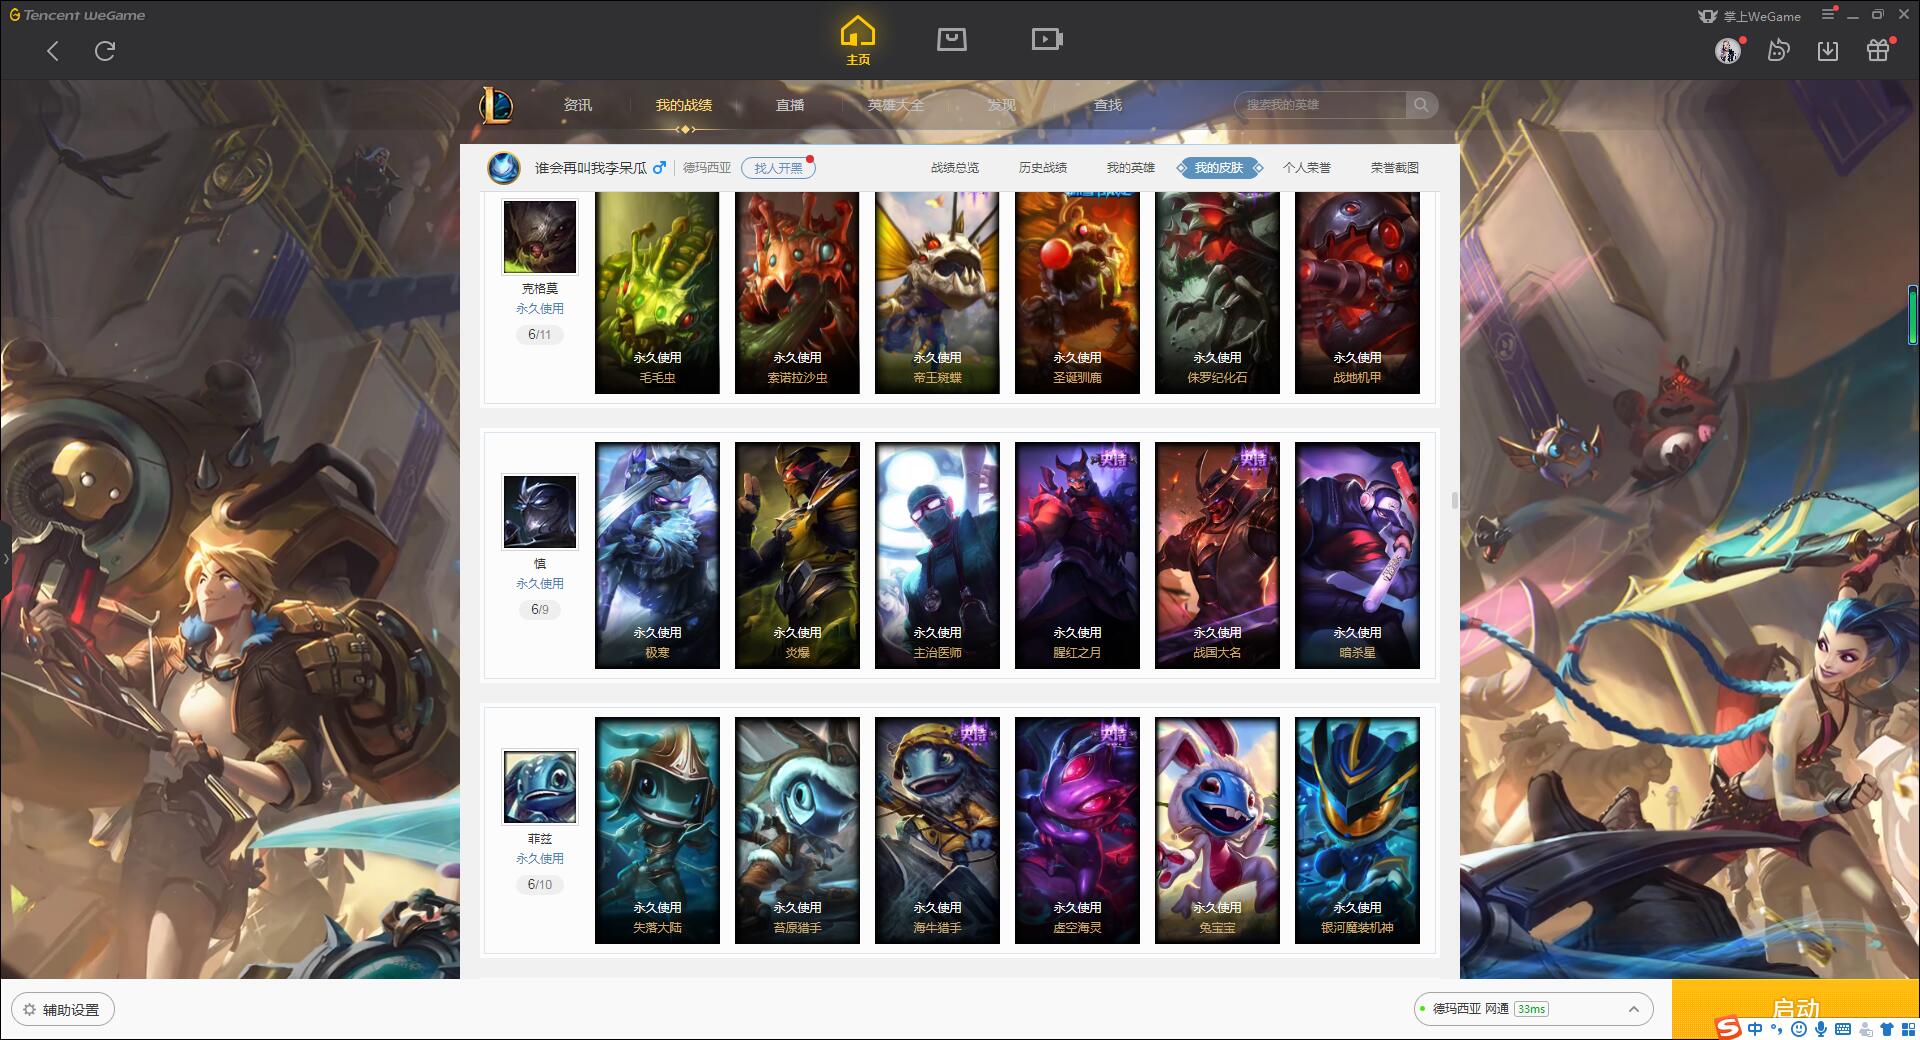Click the 6/11 skin count badge
This screenshot has height=1040, width=1920.
540,335
